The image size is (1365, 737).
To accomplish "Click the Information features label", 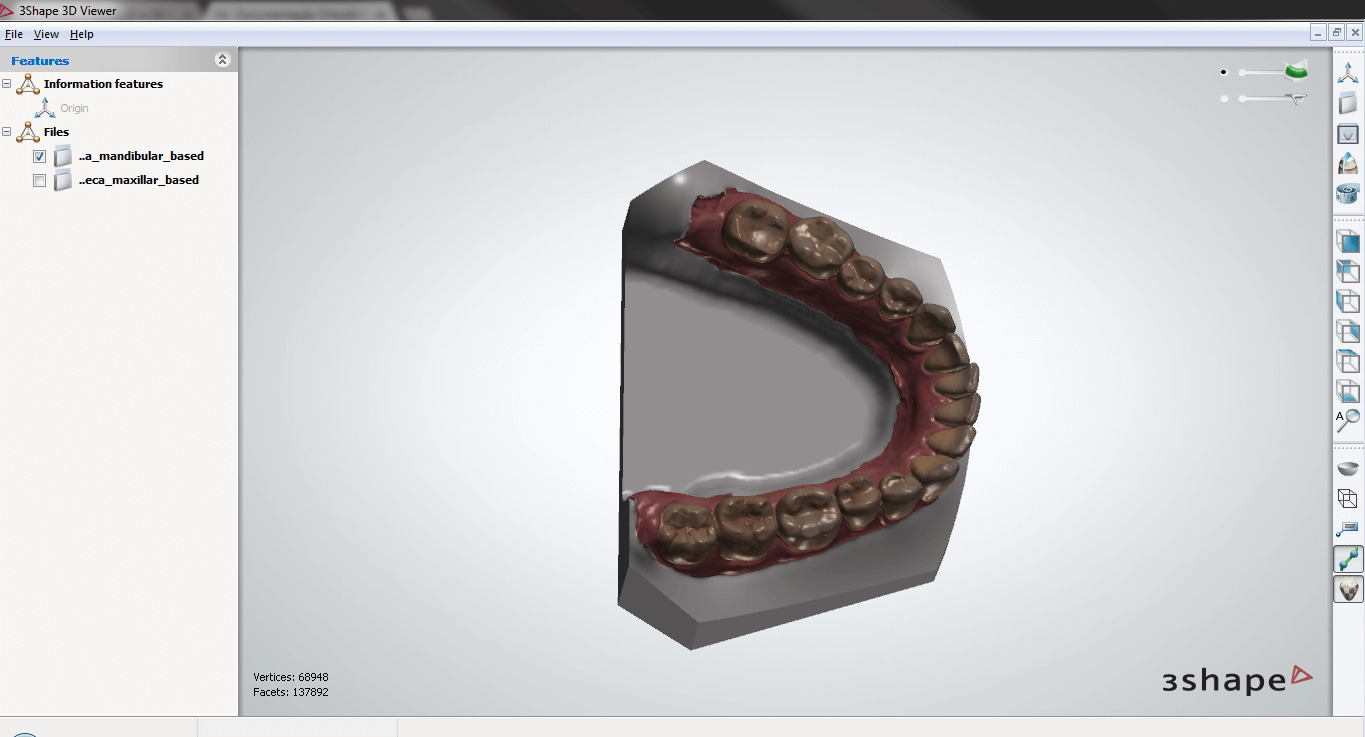I will coord(103,84).
